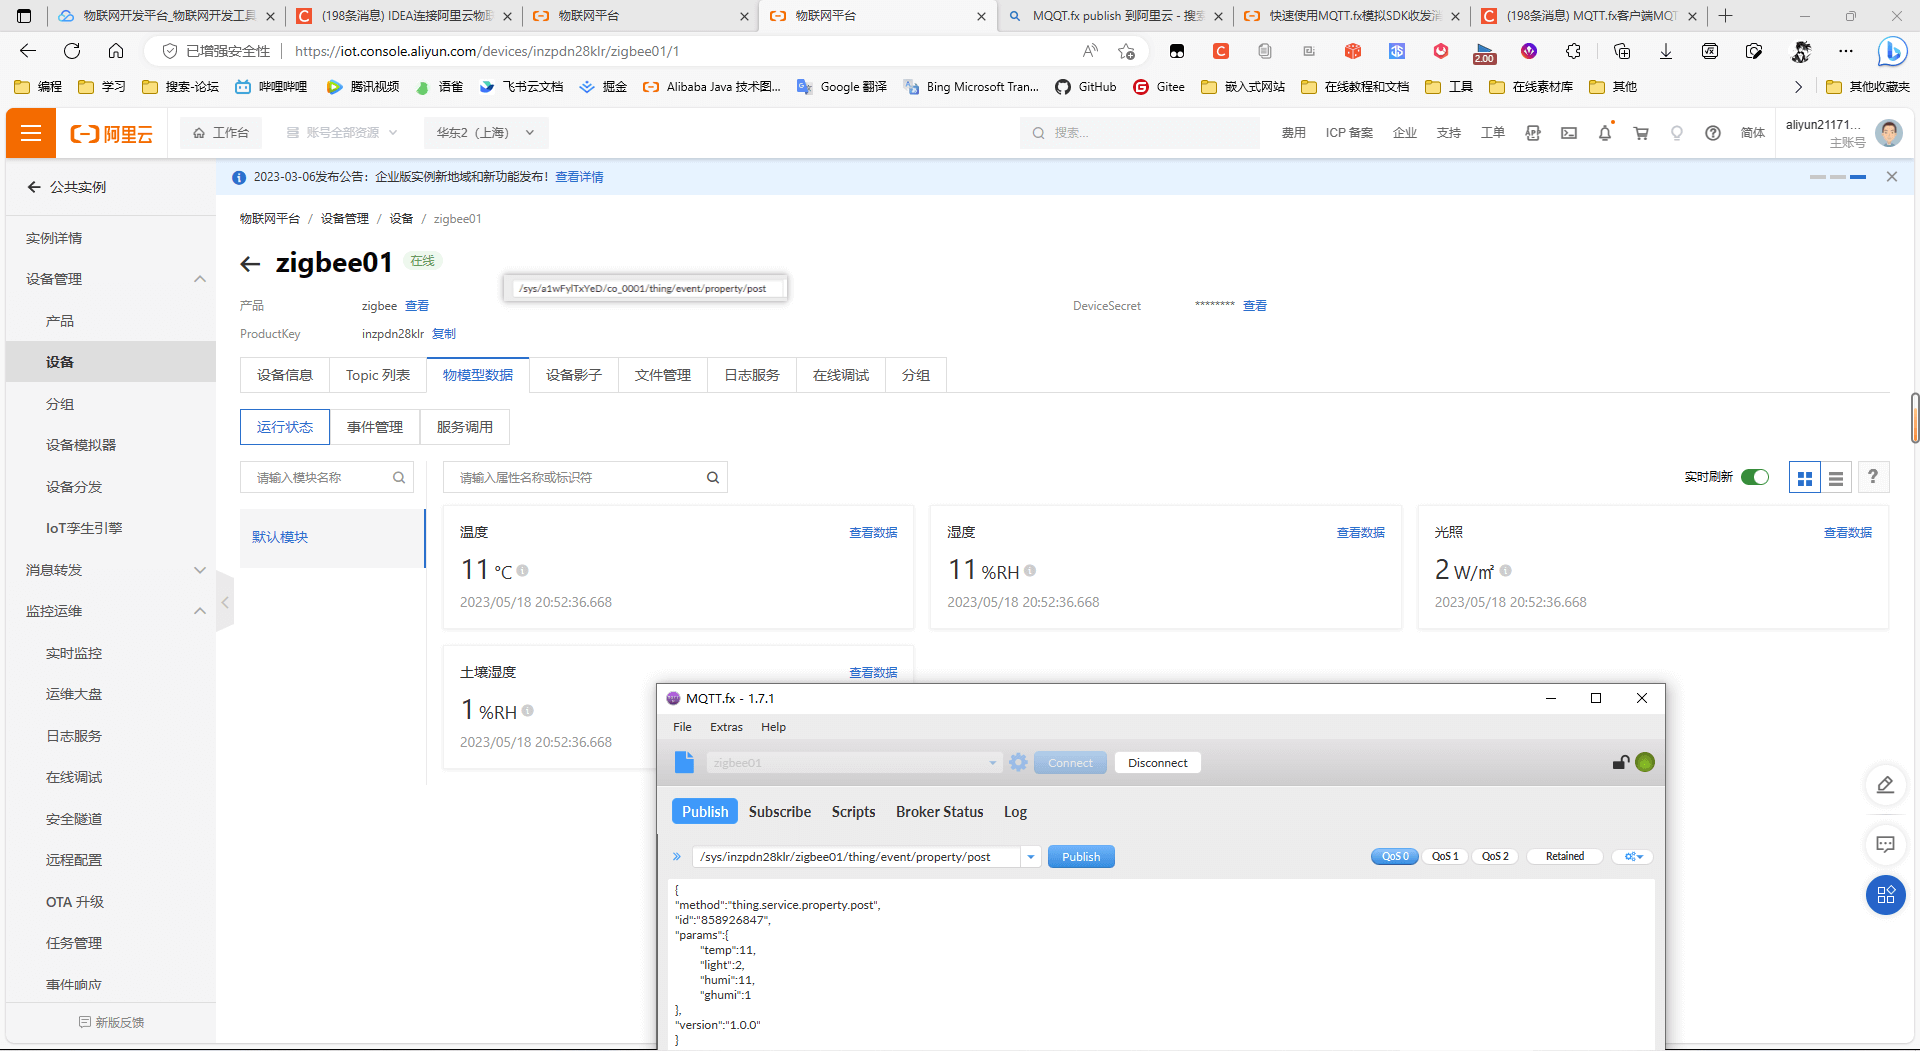Click green connection status indicator in MQTT.fx

pyautogui.click(x=1645, y=763)
